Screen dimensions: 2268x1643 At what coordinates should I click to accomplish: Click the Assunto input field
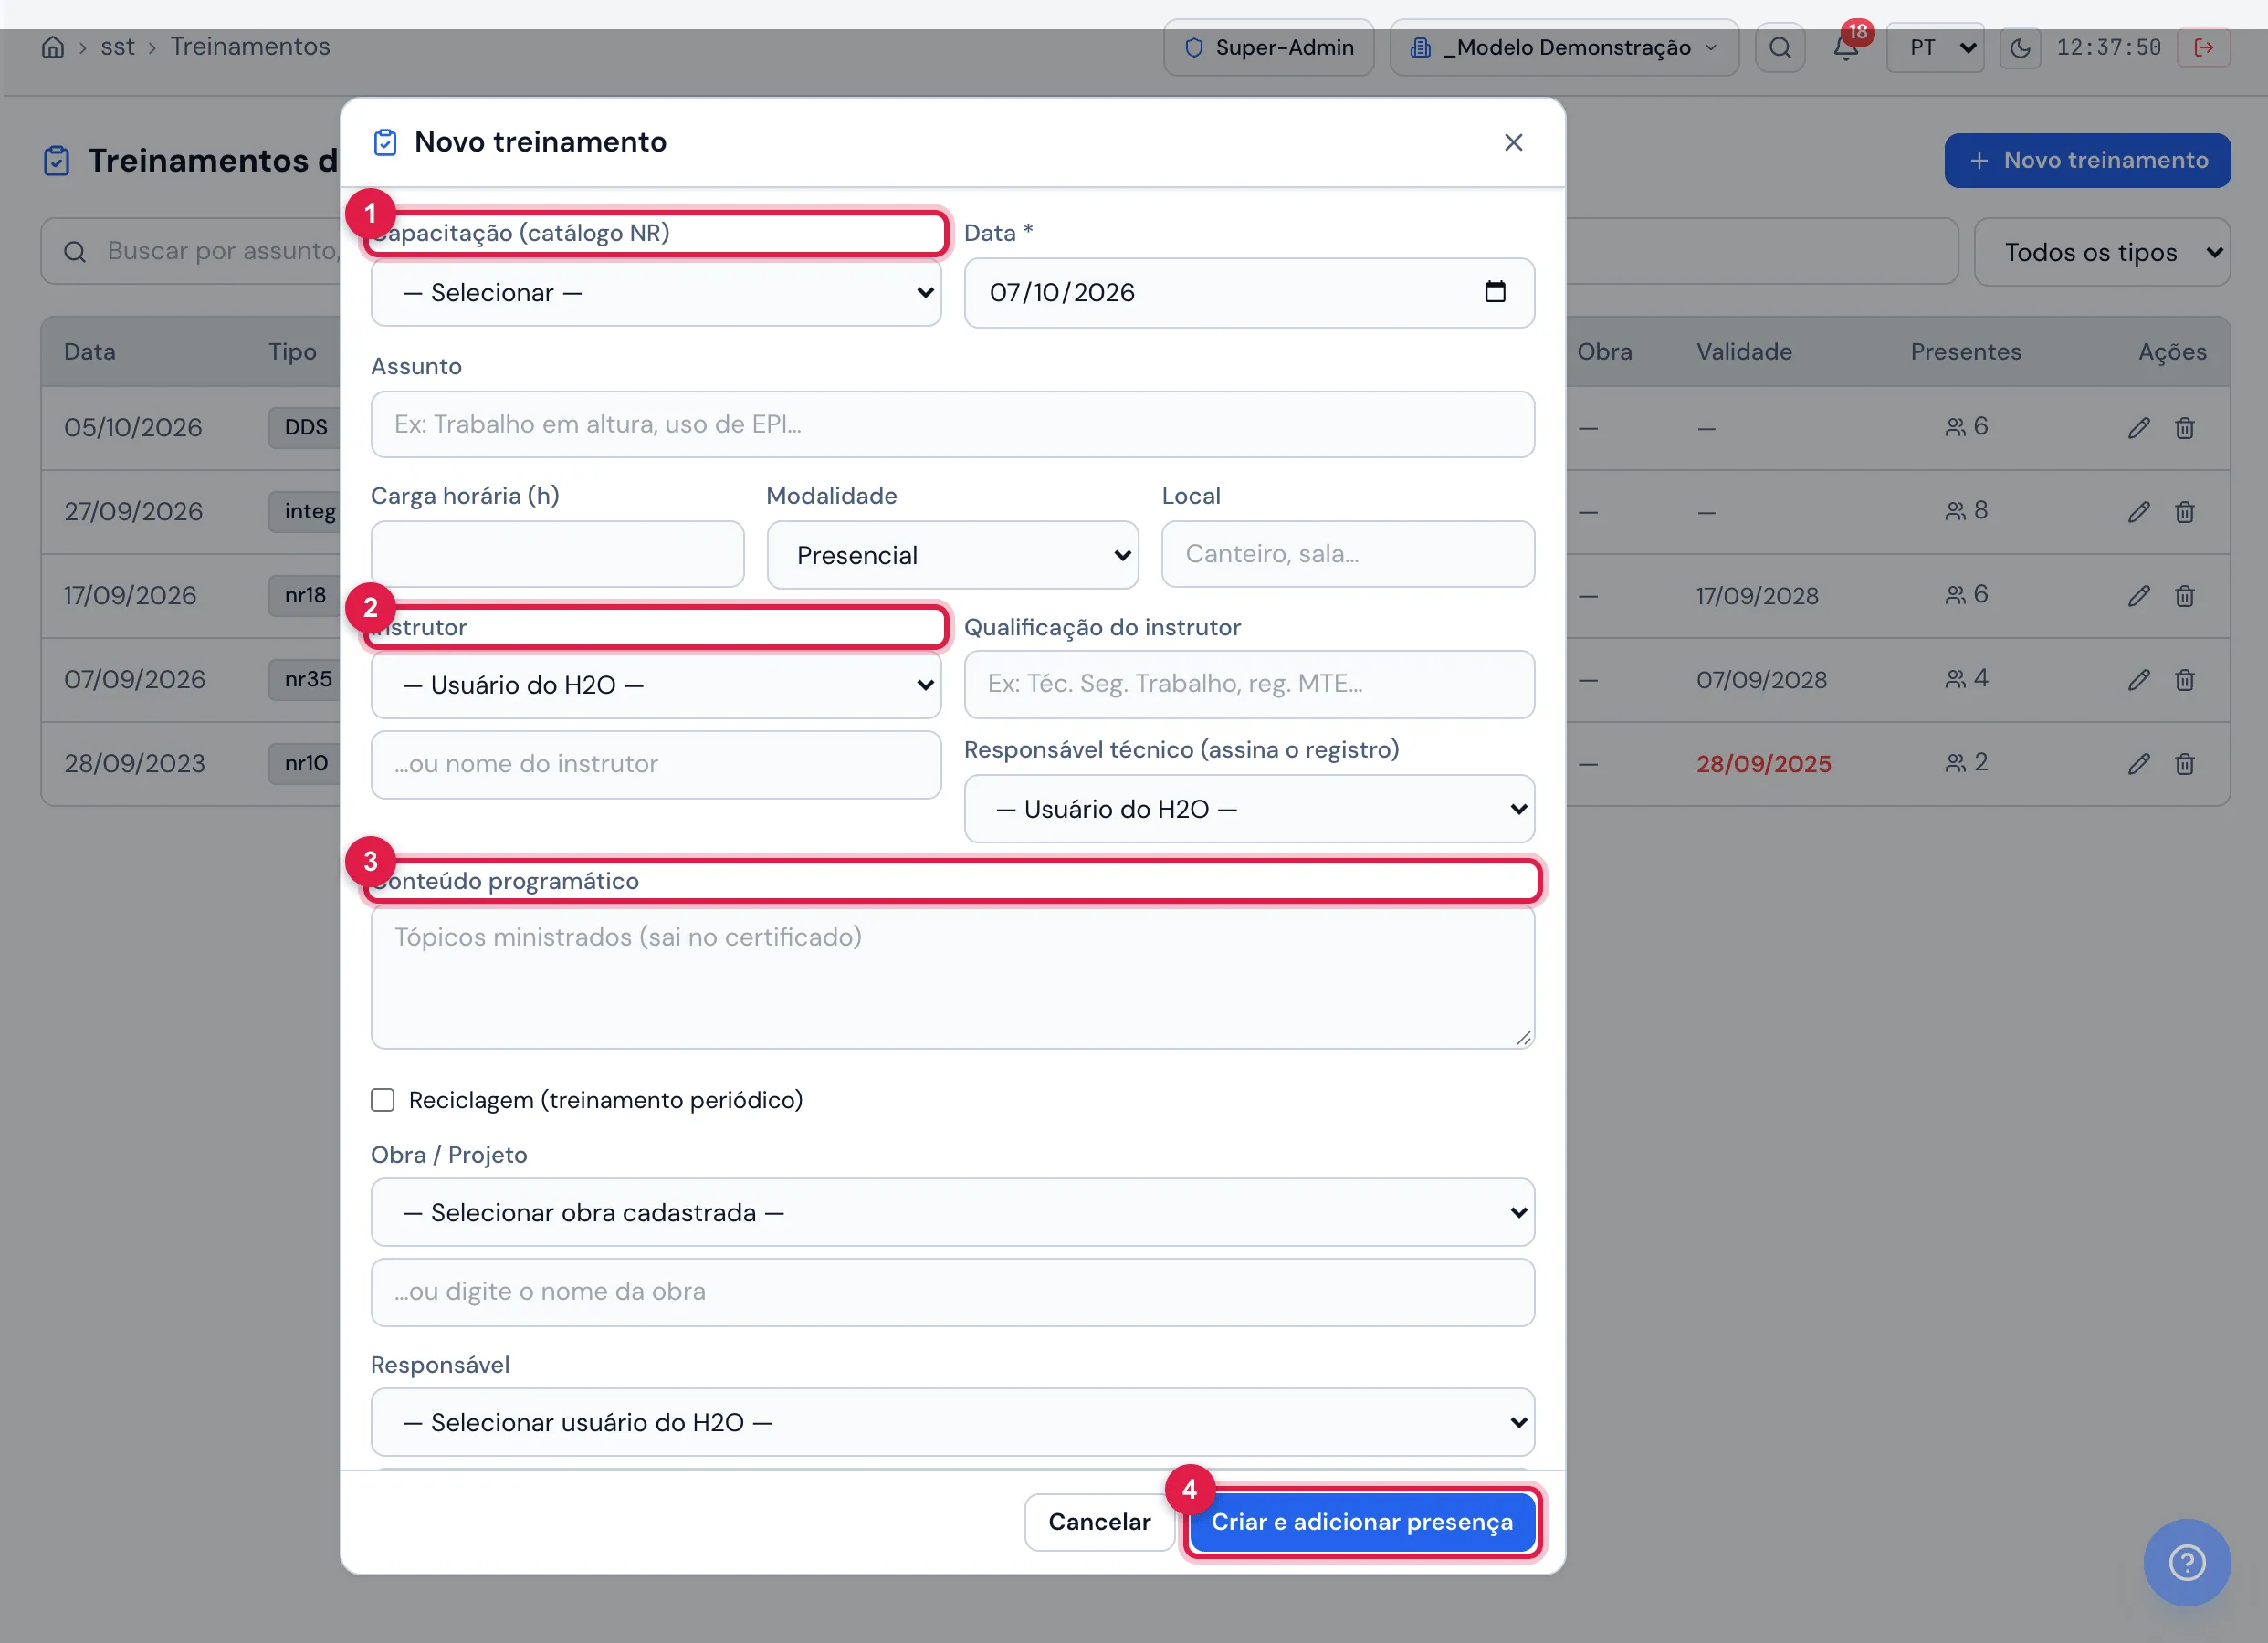(952, 424)
